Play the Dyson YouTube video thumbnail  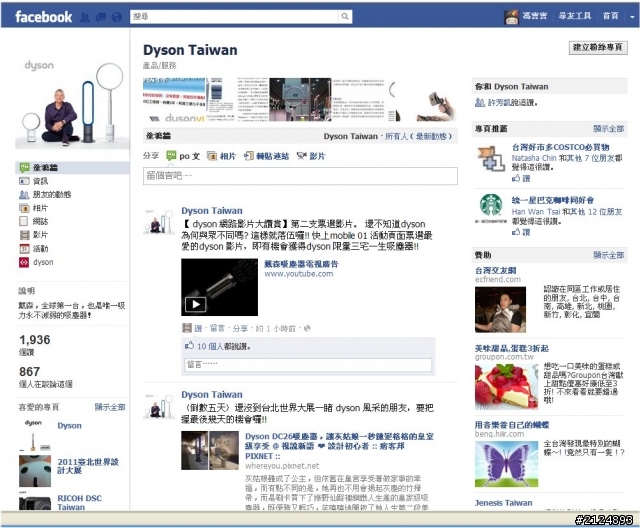click(x=220, y=287)
